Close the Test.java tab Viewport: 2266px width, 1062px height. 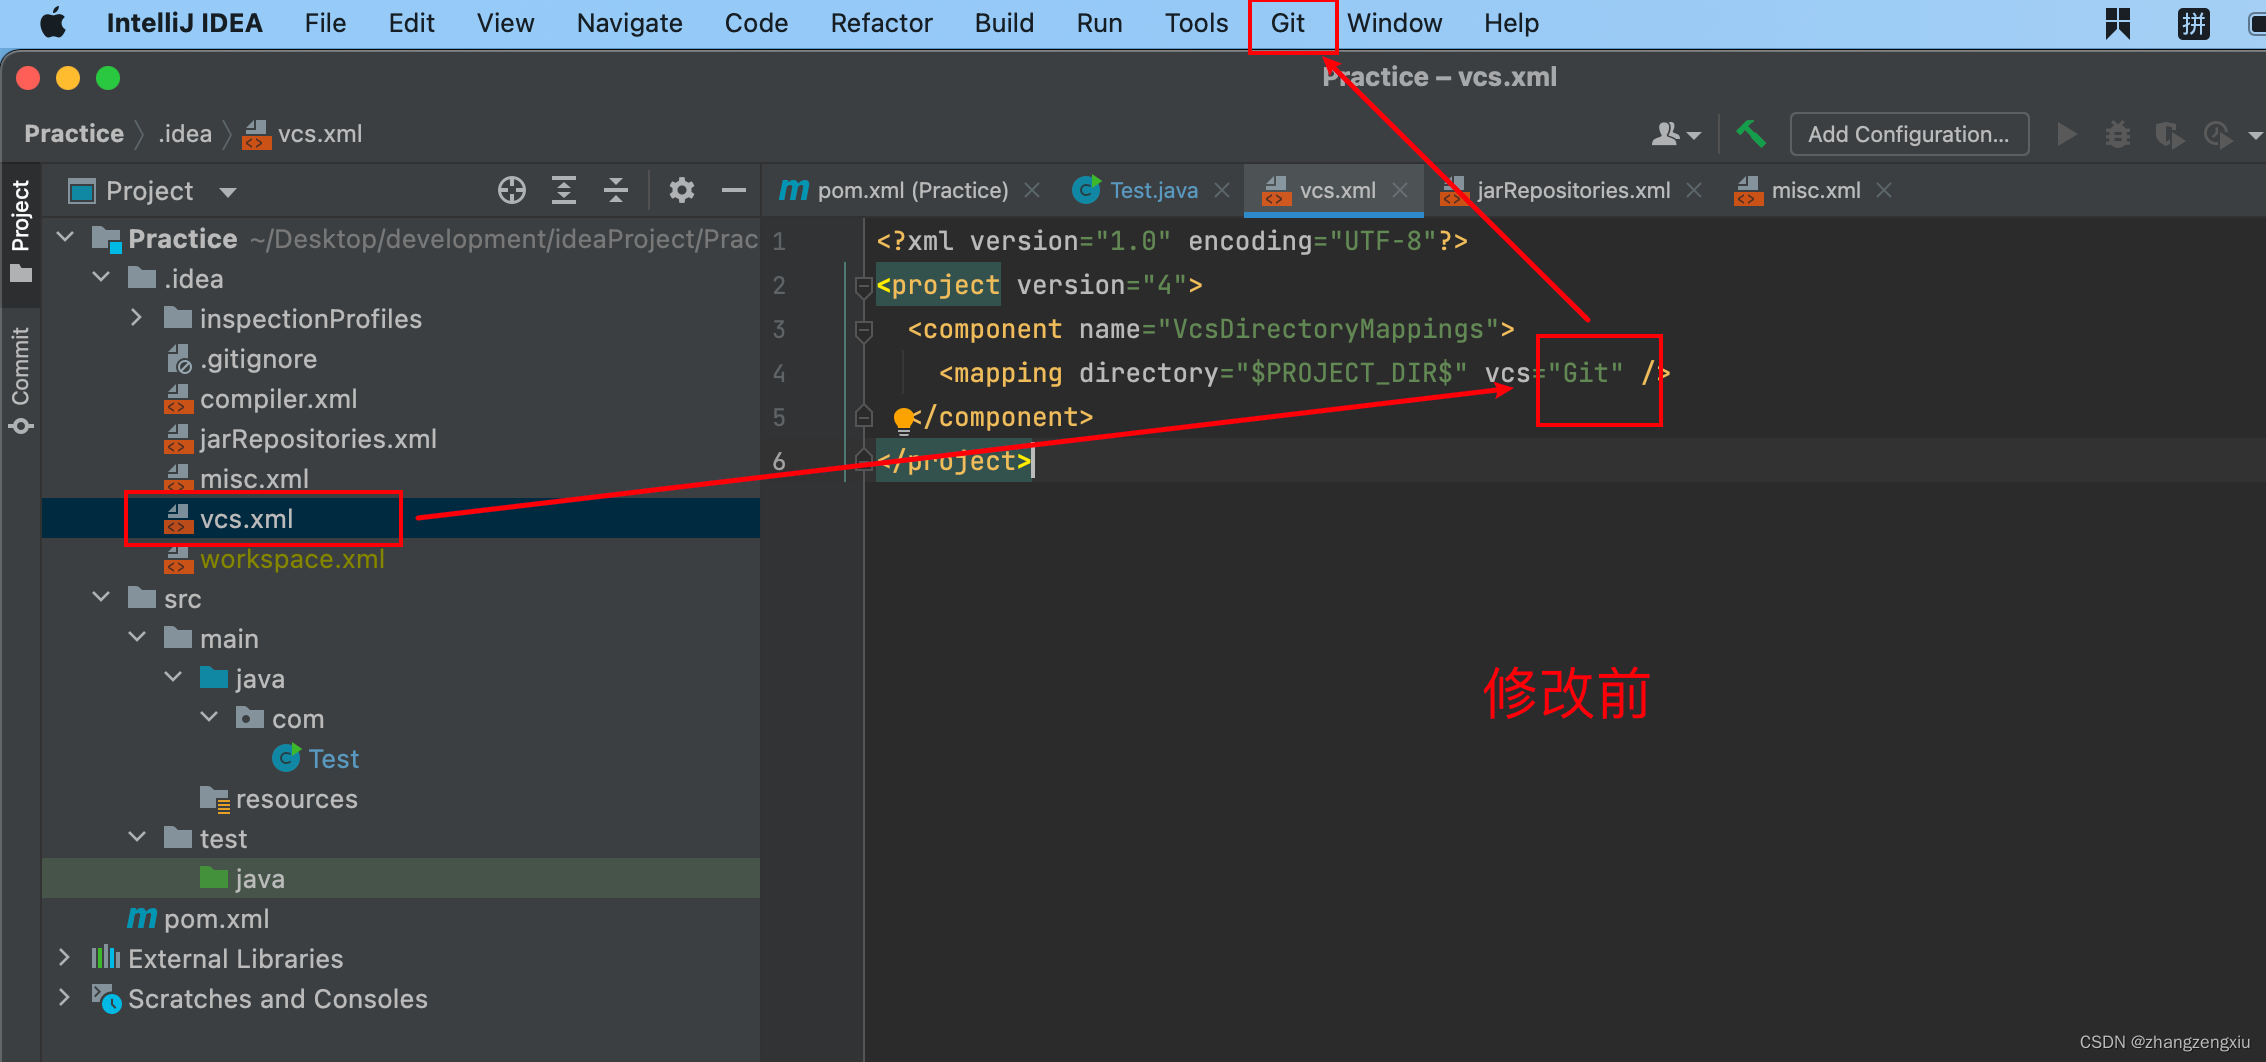tap(1222, 190)
